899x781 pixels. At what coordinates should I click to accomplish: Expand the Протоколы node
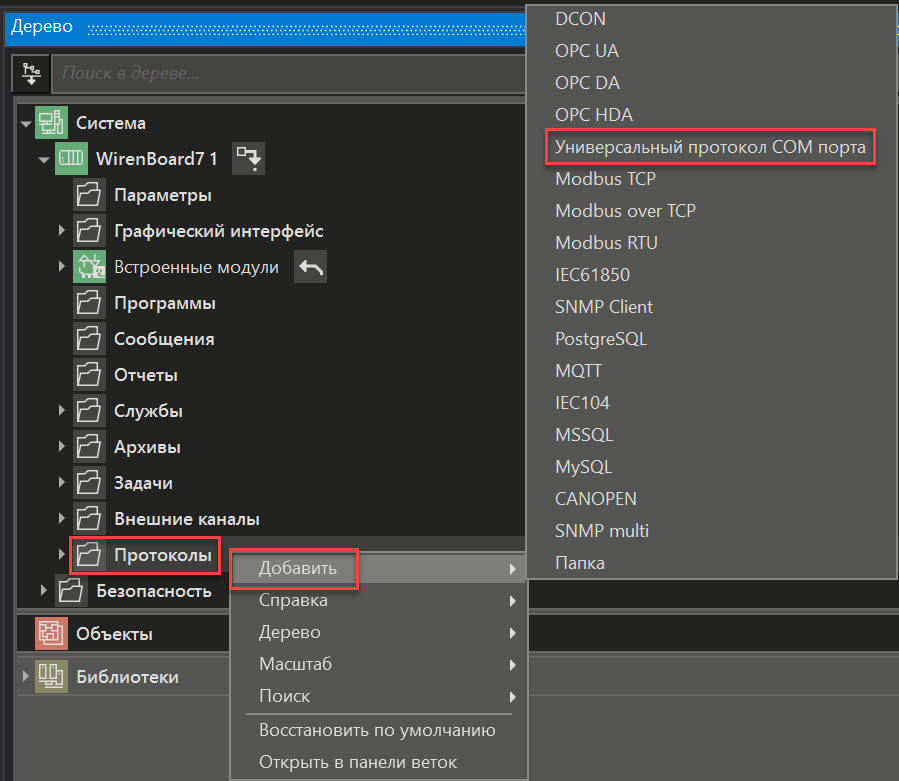pyautogui.click(x=61, y=554)
